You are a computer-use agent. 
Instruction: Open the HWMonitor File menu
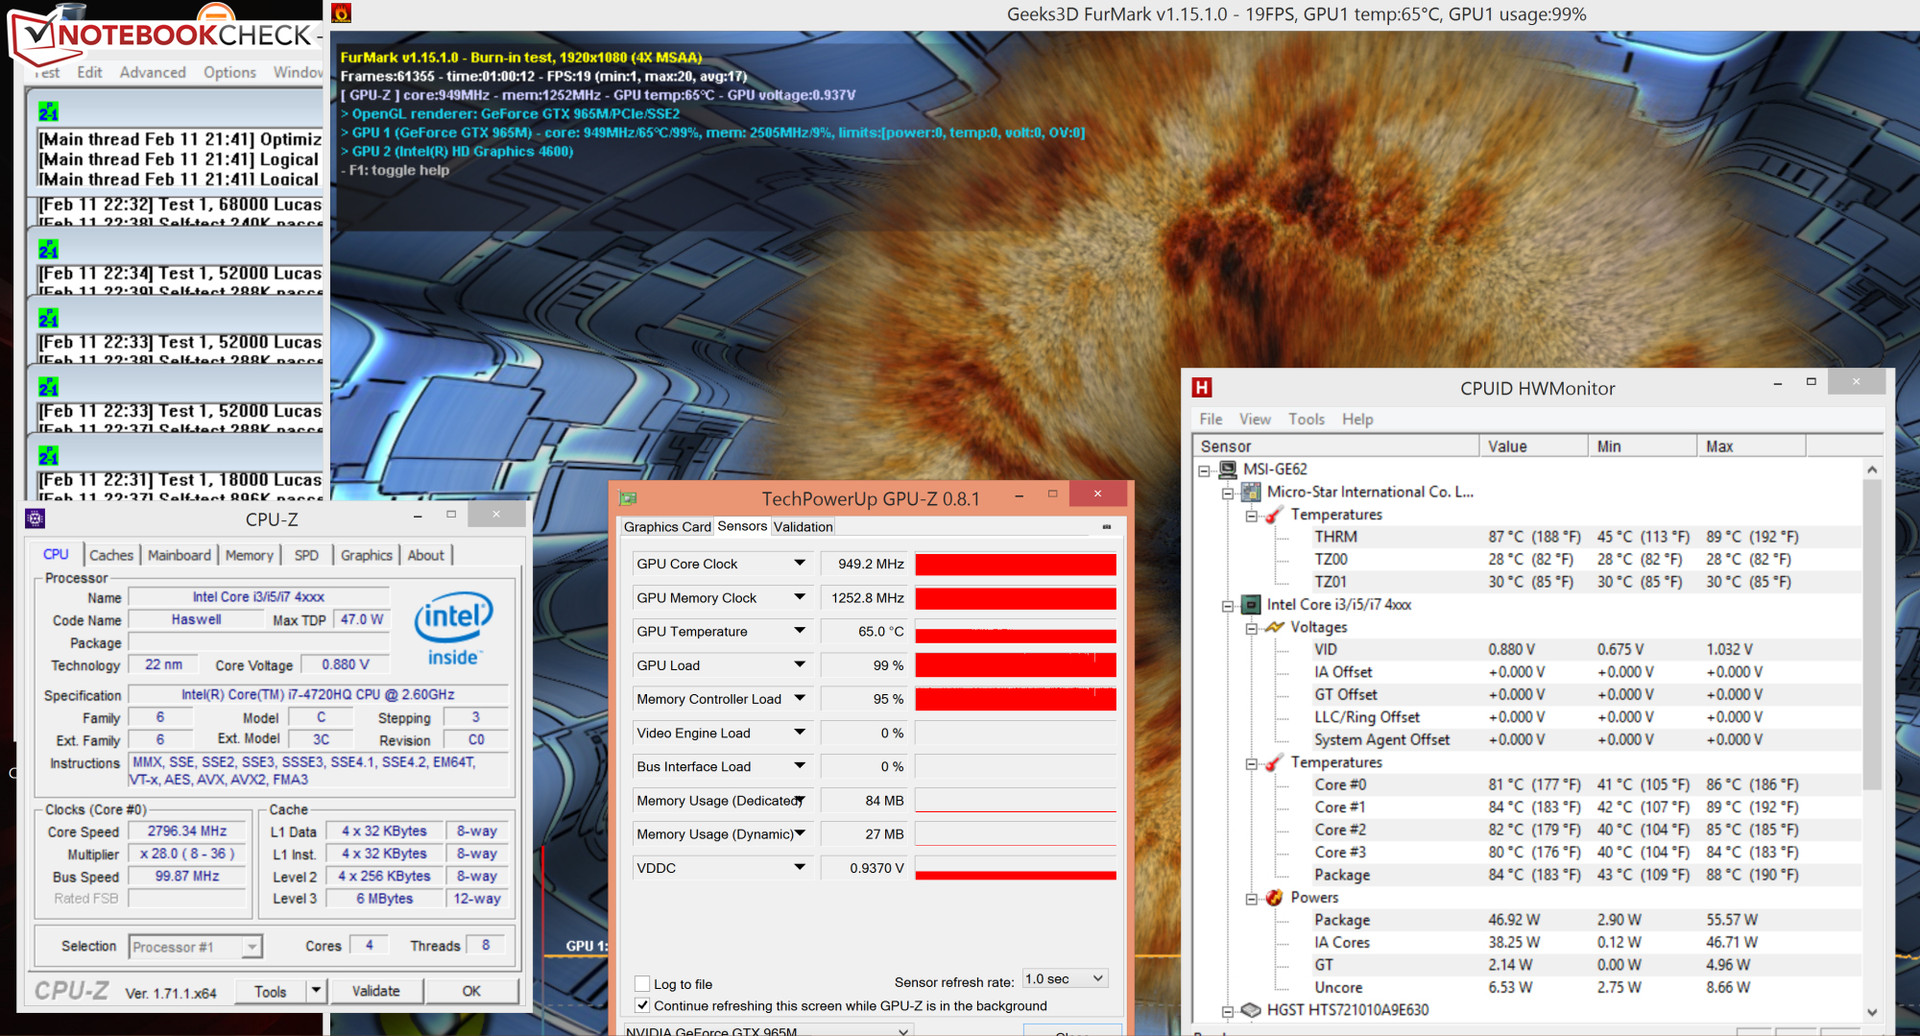coord(1211,419)
